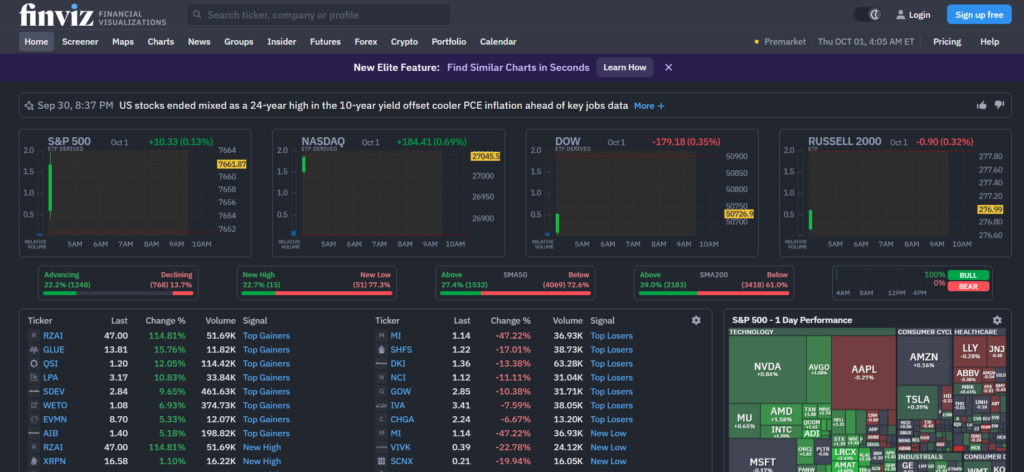This screenshot has height=472, width=1024.
Task: Focus the ticker search field
Action: [x=318, y=14]
